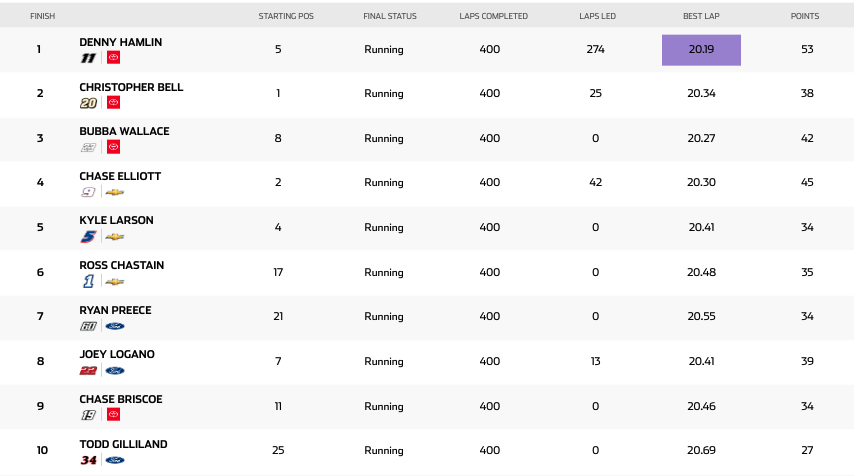Viewport: 856px width, 476px height.
Task: Click the Toyota logo beside Christopher Bell
Action: [113, 103]
